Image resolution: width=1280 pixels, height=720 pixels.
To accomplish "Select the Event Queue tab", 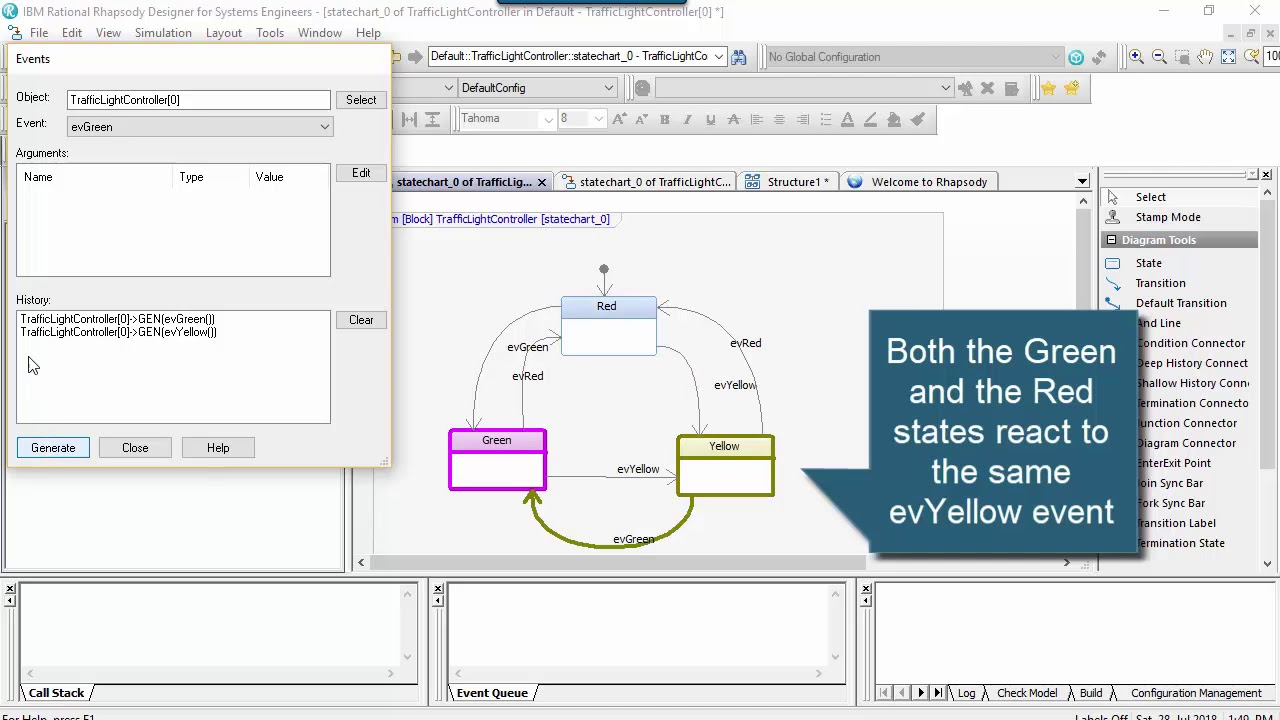I will [x=492, y=693].
